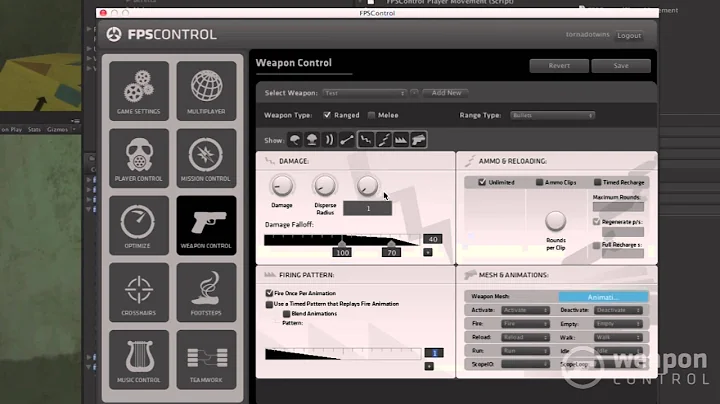This screenshot has height=404, width=720.
Task: Toggle the Firing Pattern Show icon
Action: tap(400, 140)
